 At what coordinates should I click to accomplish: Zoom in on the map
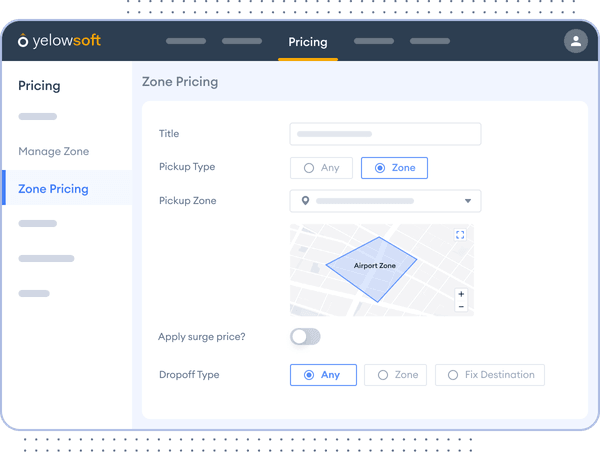(460, 295)
